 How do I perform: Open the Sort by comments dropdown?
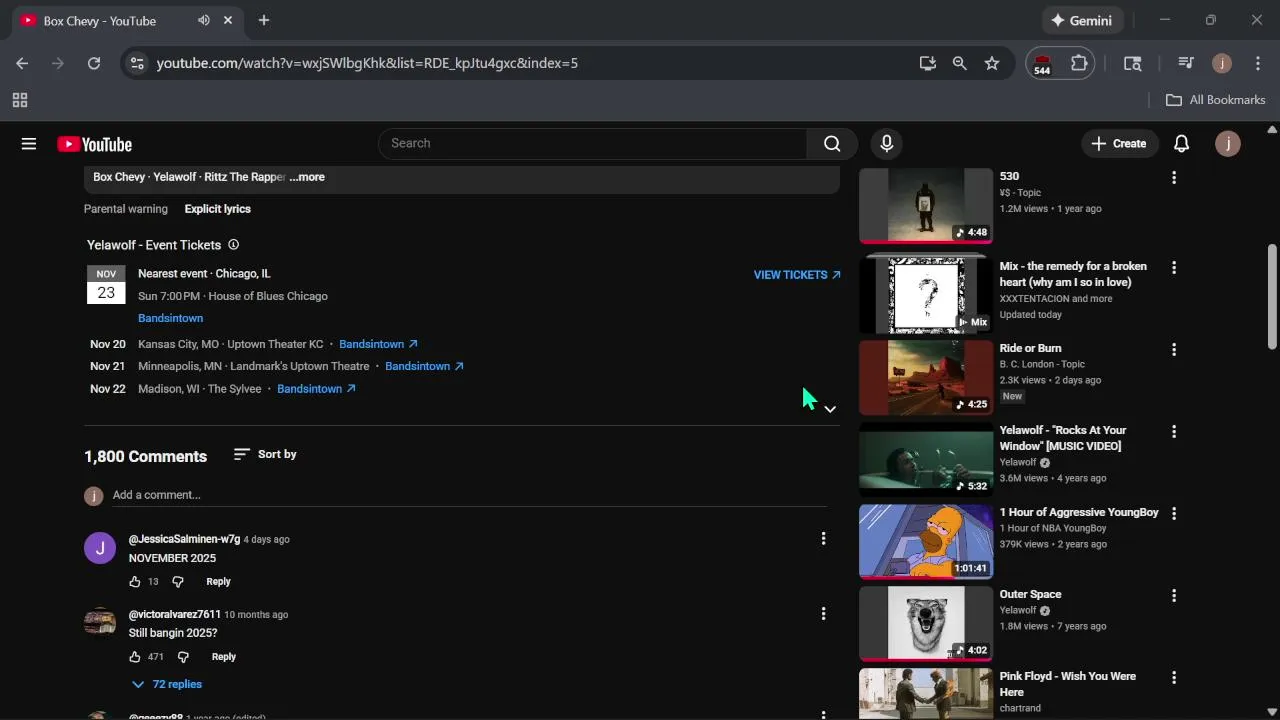[x=265, y=454]
